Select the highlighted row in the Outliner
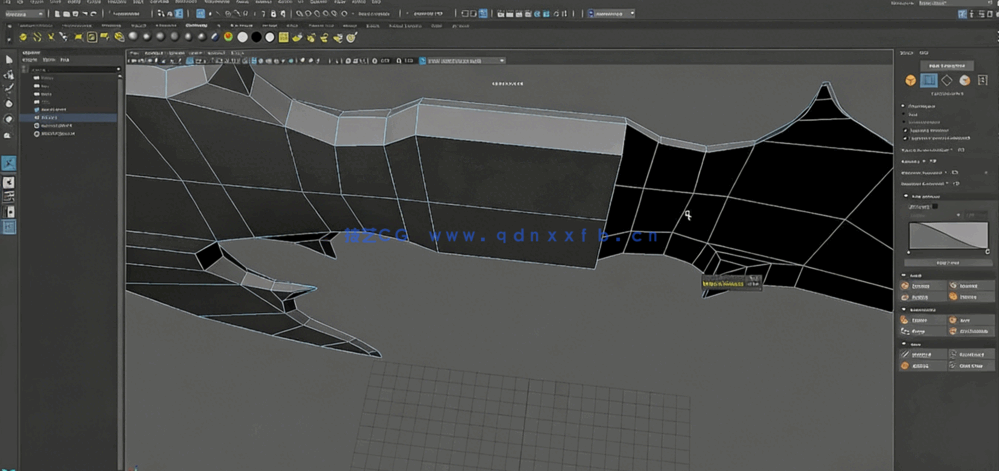The width and height of the screenshot is (999, 471). pos(69,118)
